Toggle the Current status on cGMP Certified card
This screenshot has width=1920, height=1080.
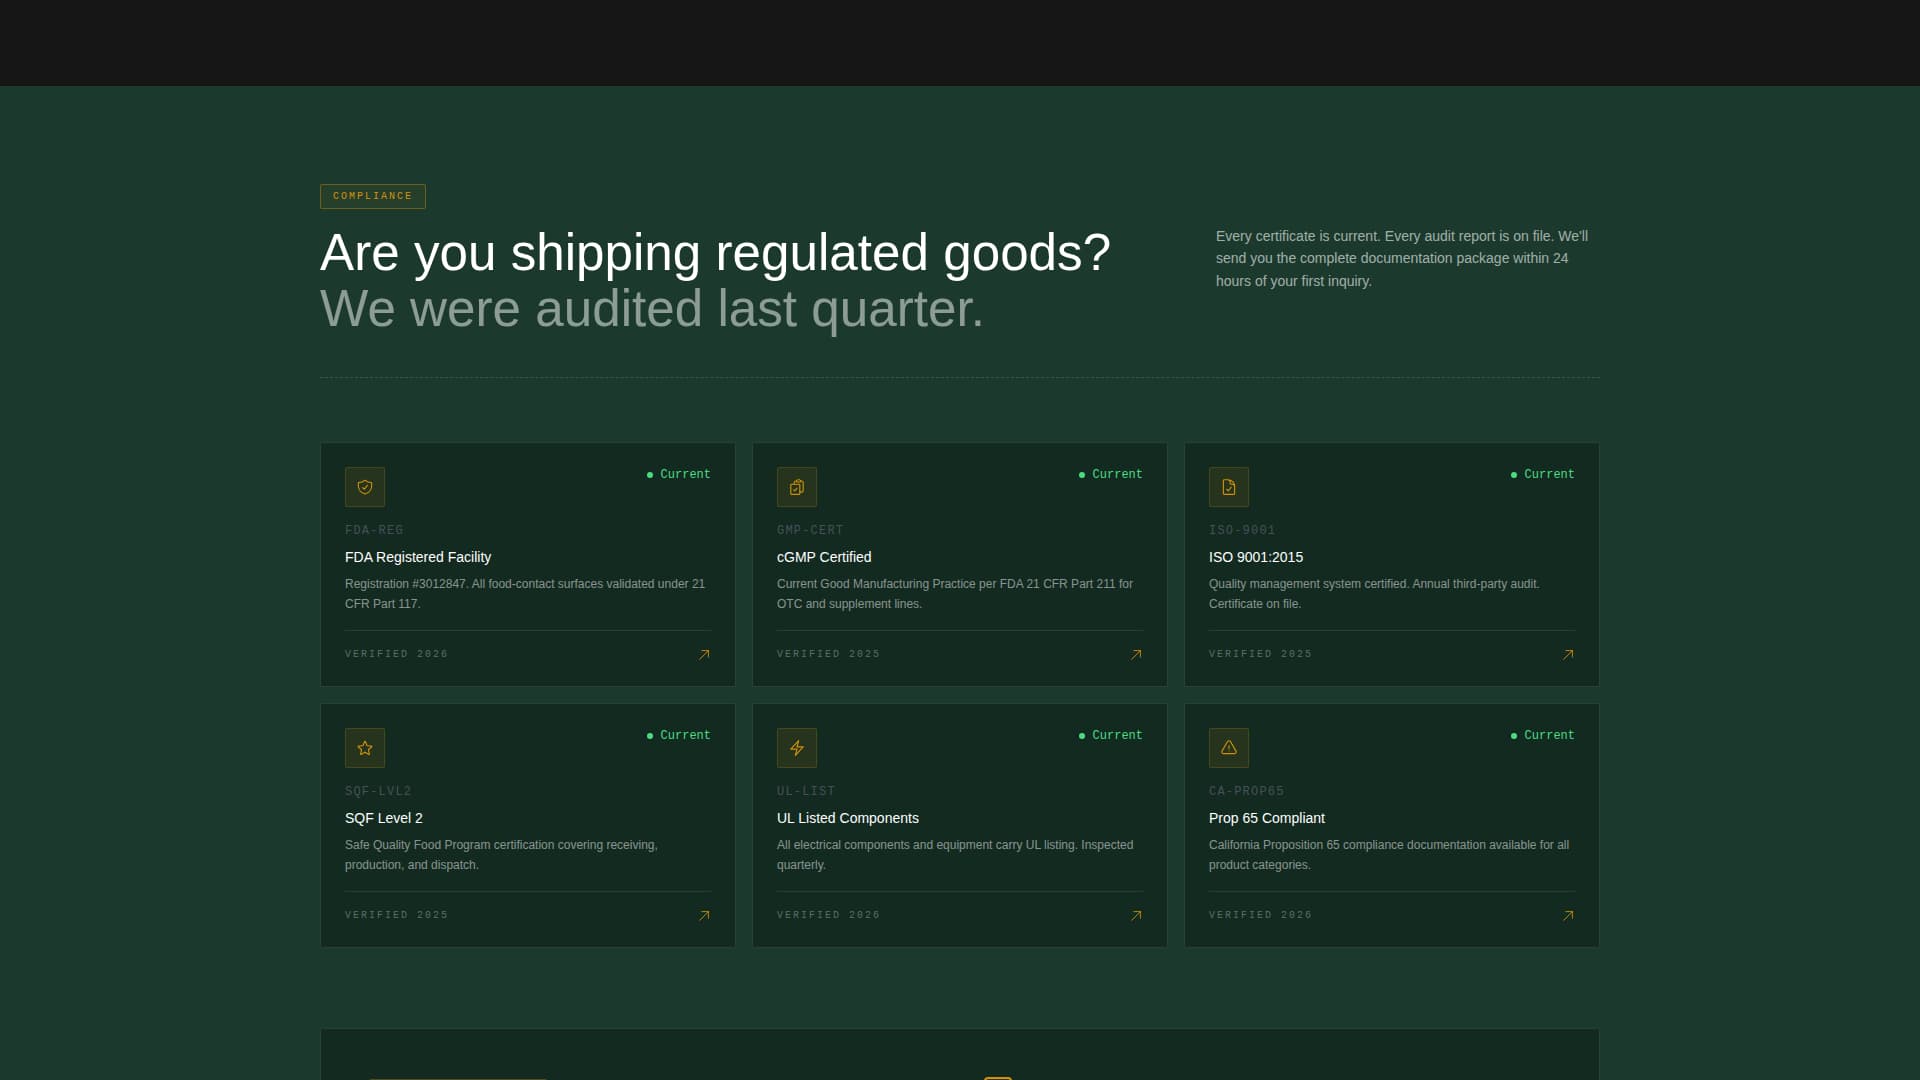(1110, 474)
